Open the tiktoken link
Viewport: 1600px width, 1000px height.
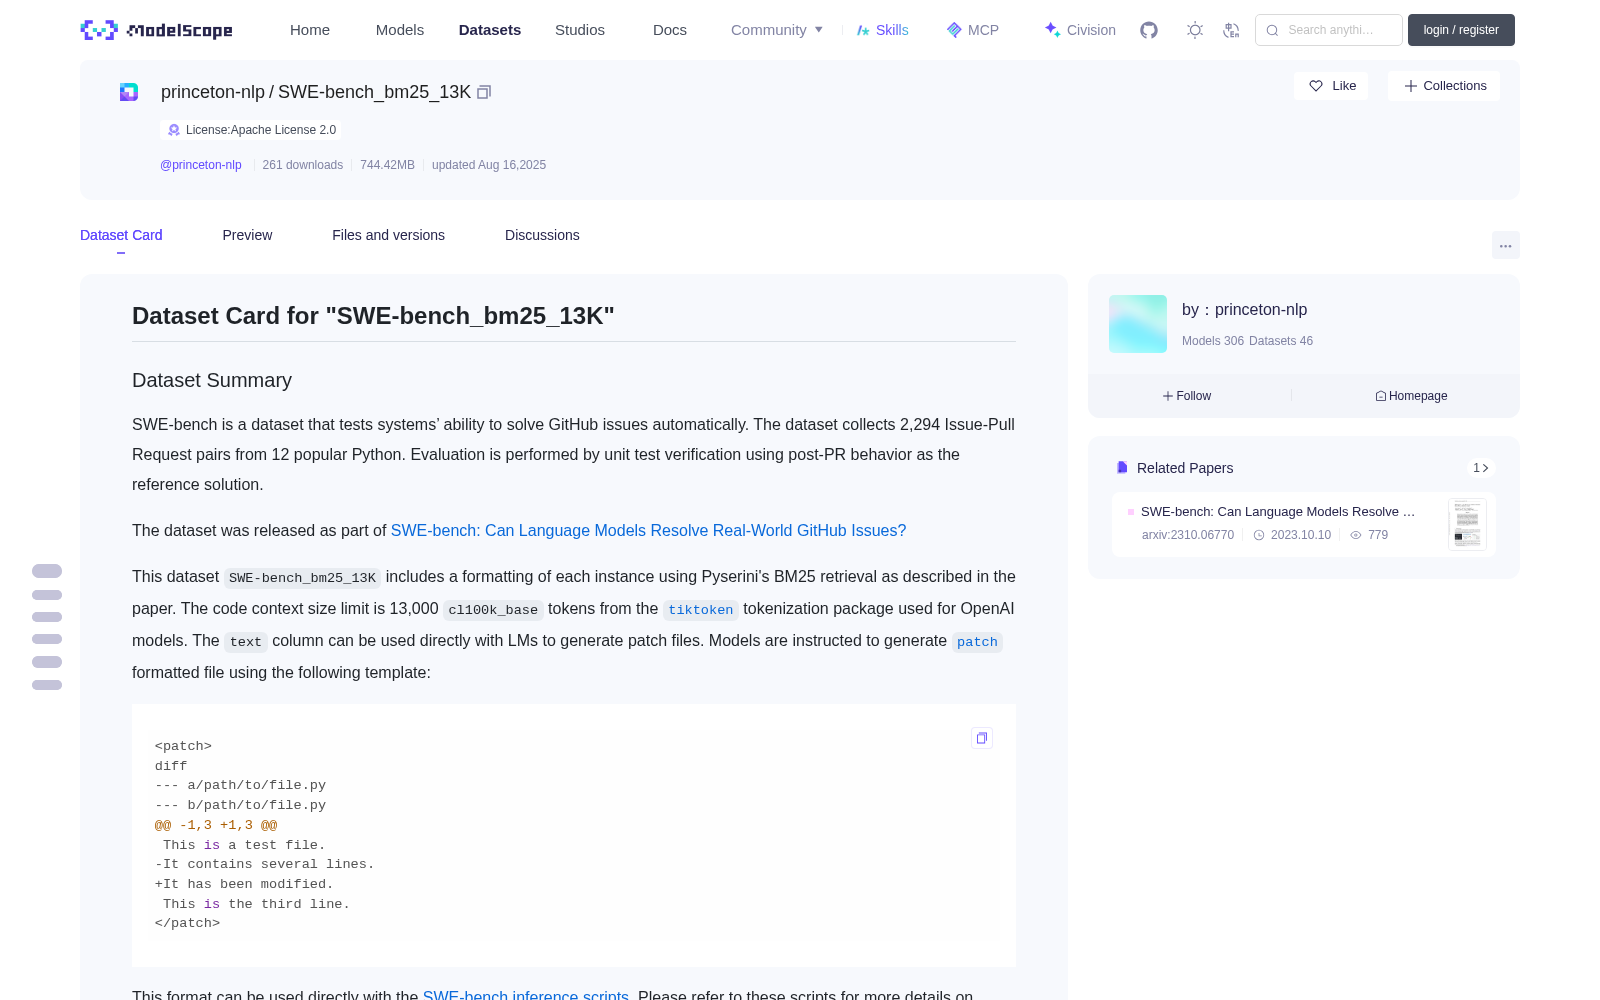coord(700,610)
